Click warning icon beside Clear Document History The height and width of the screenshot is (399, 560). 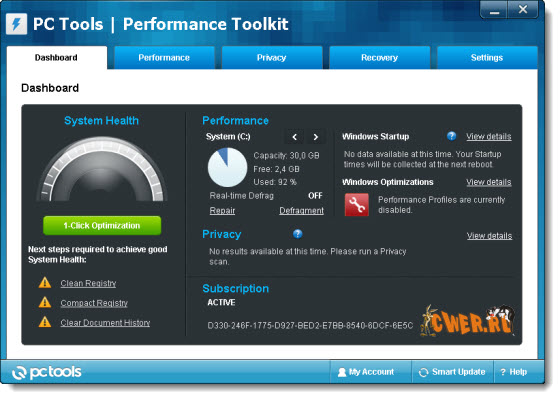[45, 322]
